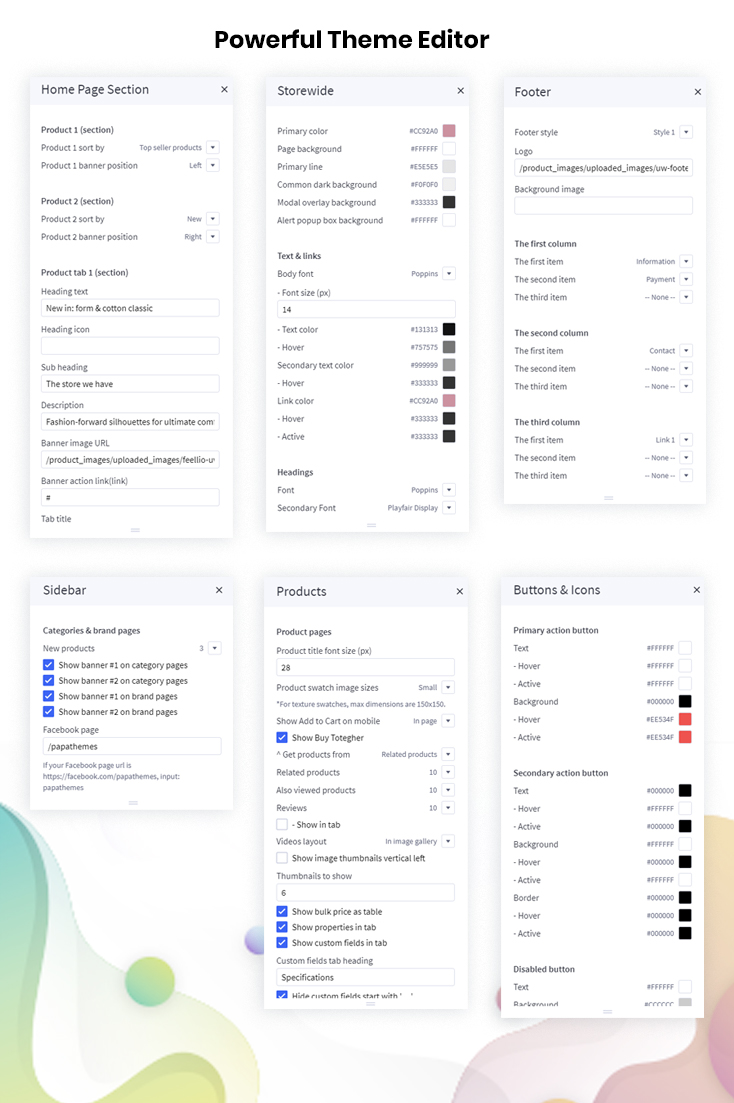Expand the Body font Poppins dropdown
The width and height of the screenshot is (734, 1103).
click(449, 274)
